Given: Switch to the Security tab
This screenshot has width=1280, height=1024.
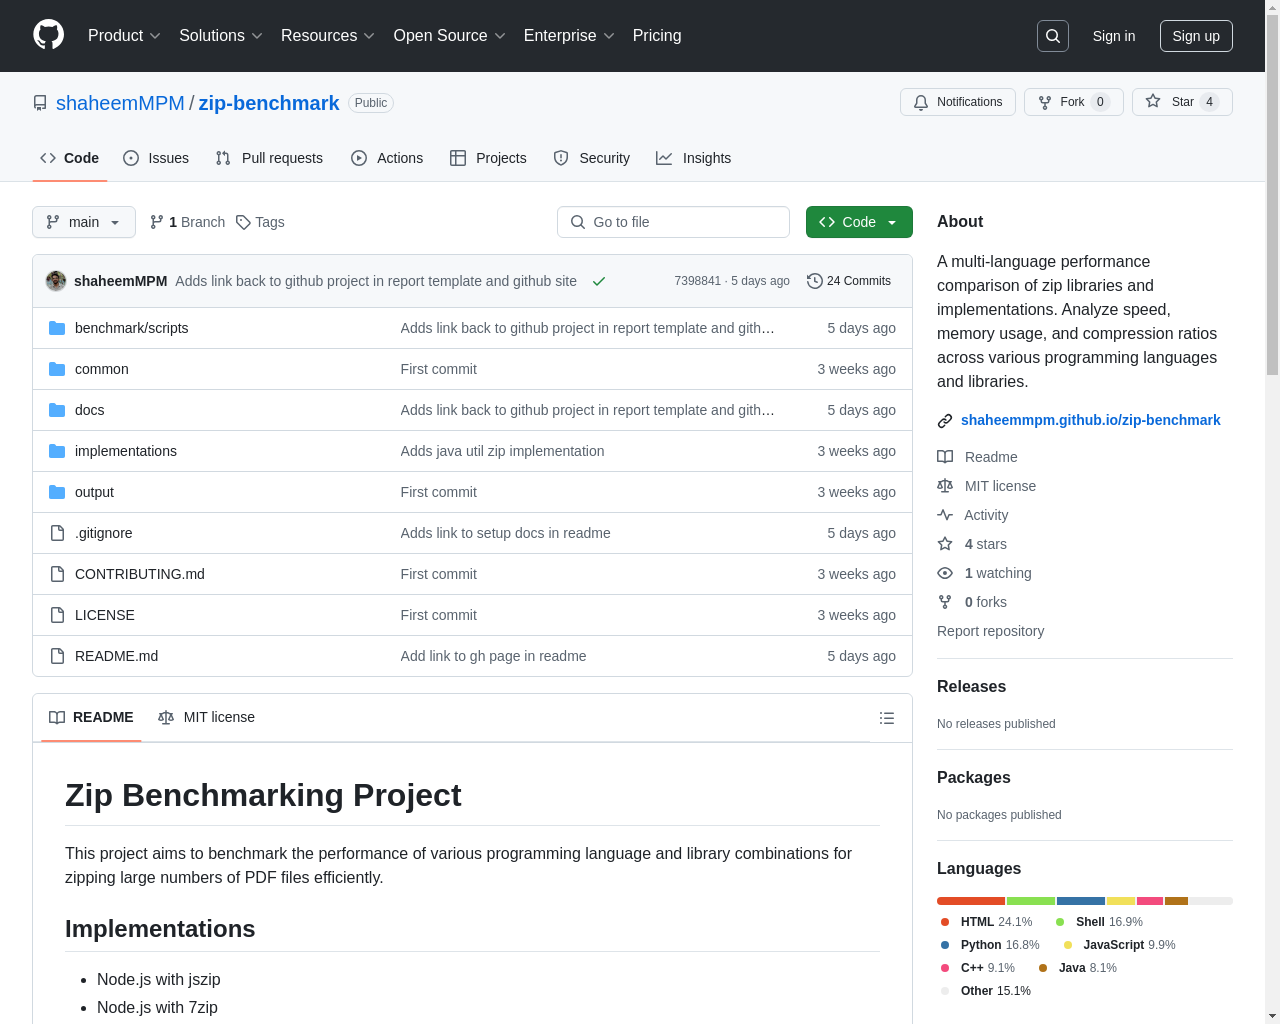Looking at the screenshot, I should coord(592,158).
